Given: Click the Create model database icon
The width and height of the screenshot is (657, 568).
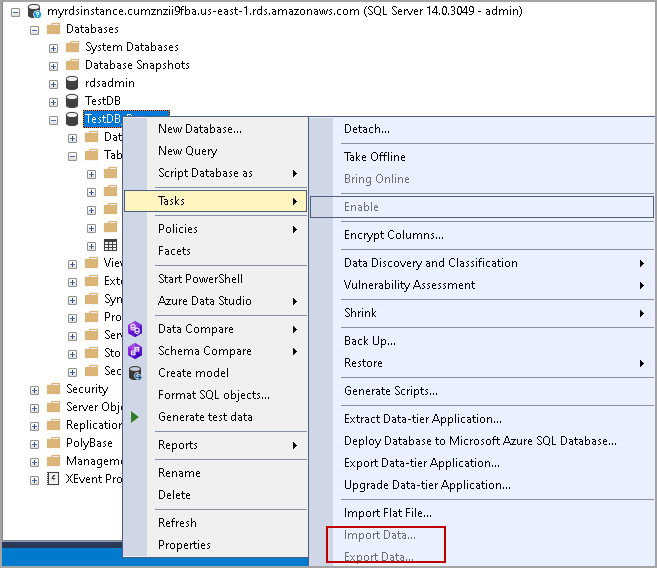Looking at the screenshot, I should (x=135, y=373).
